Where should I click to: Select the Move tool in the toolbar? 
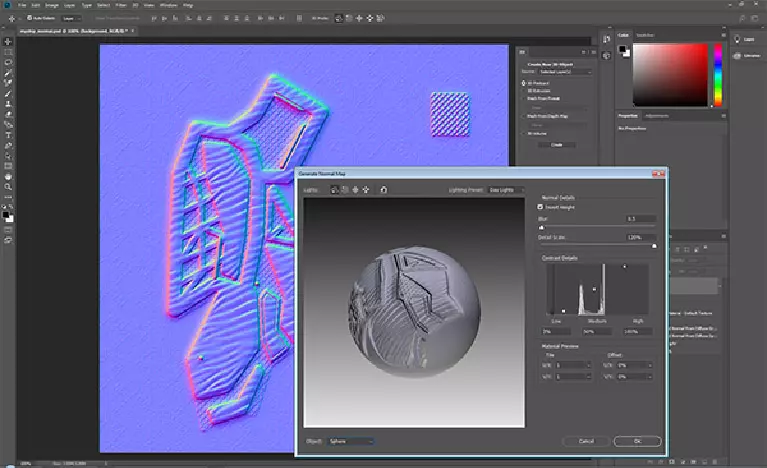coord(8,41)
